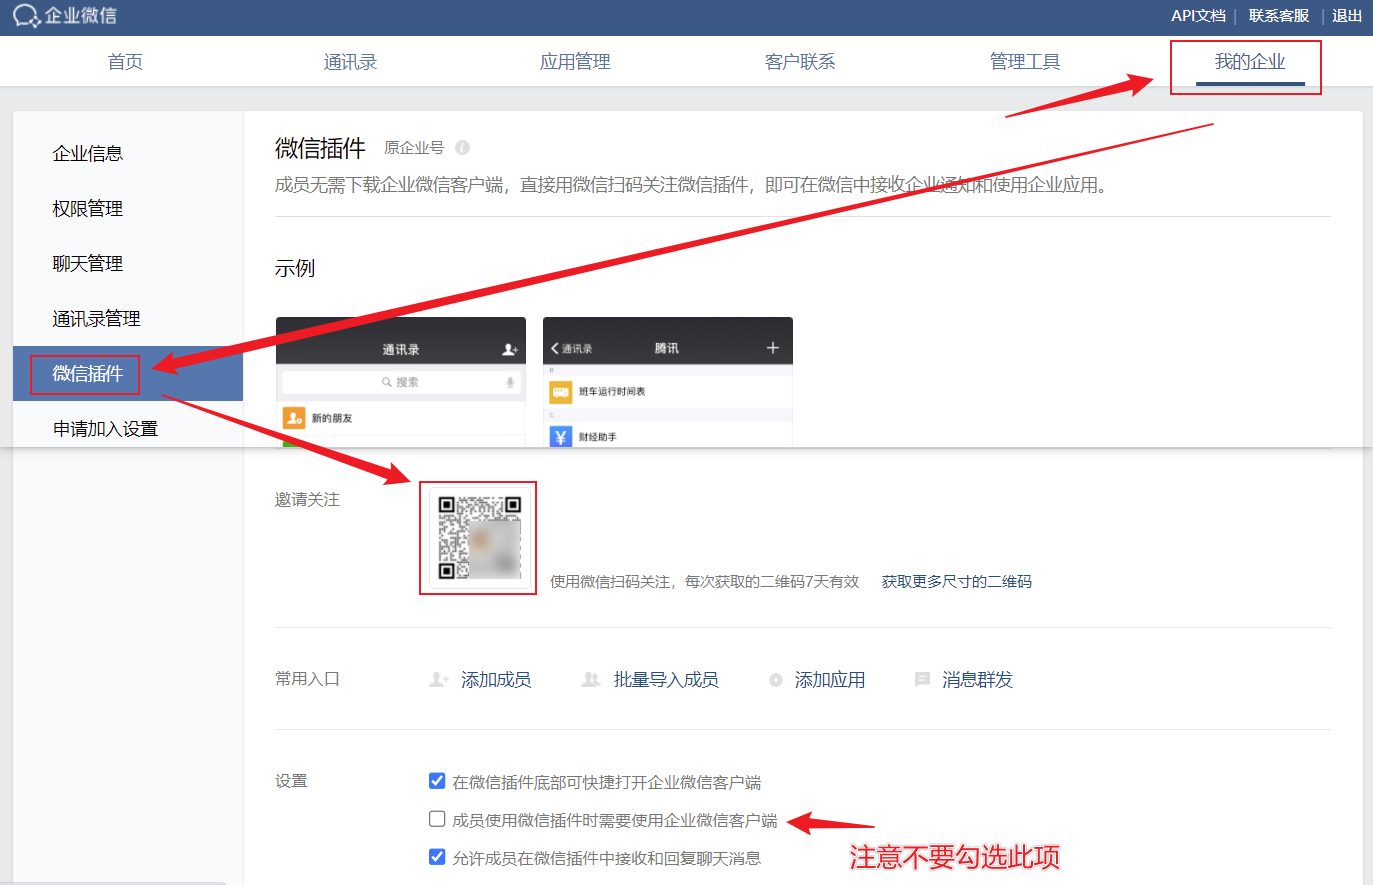The height and width of the screenshot is (885, 1373).
Task: Click the 批量导入成员 people icon
Action: [591, 679]
